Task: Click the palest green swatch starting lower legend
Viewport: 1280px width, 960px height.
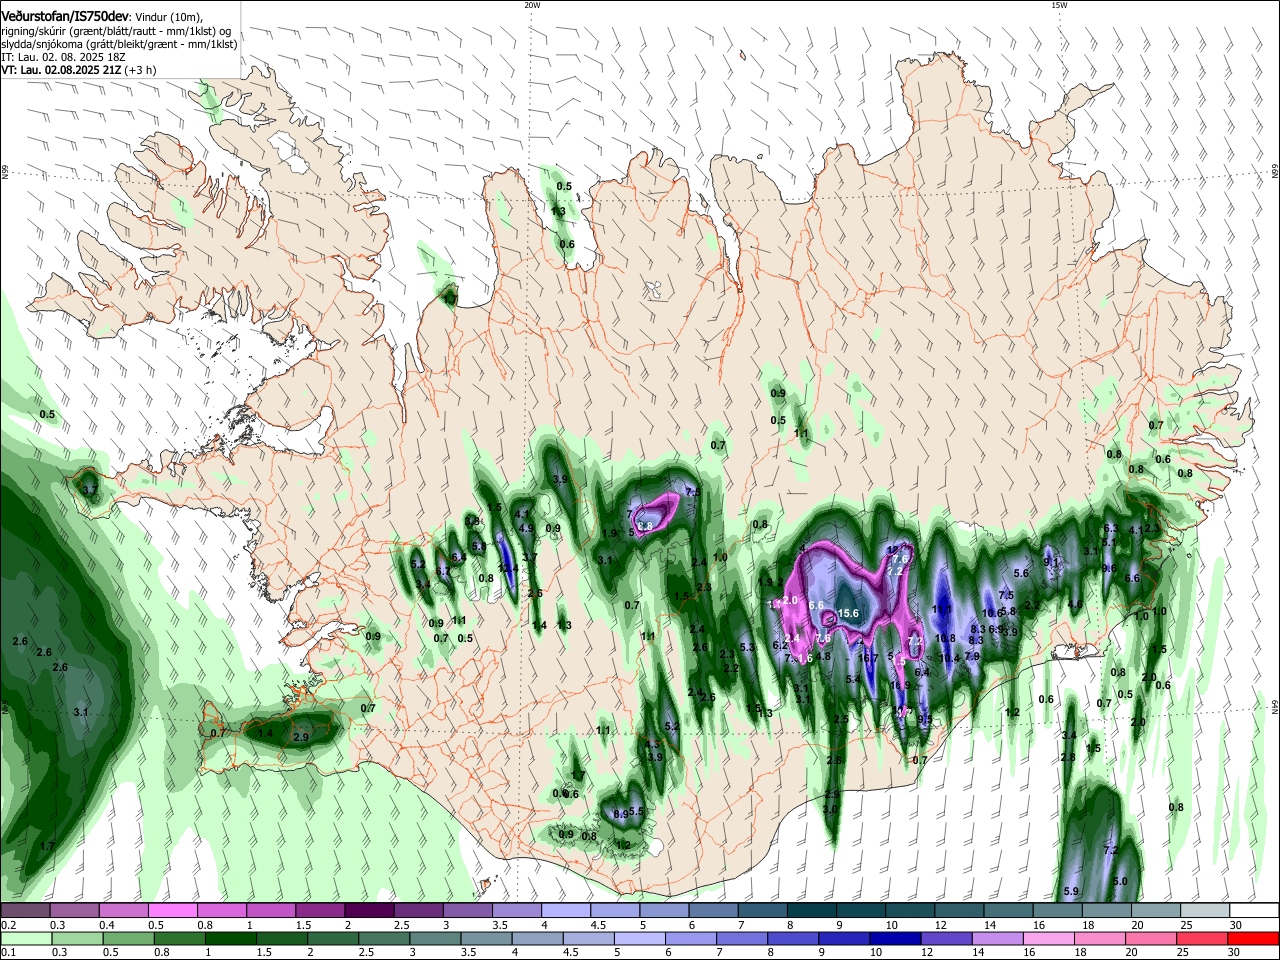Action: [x=25, y=938]
